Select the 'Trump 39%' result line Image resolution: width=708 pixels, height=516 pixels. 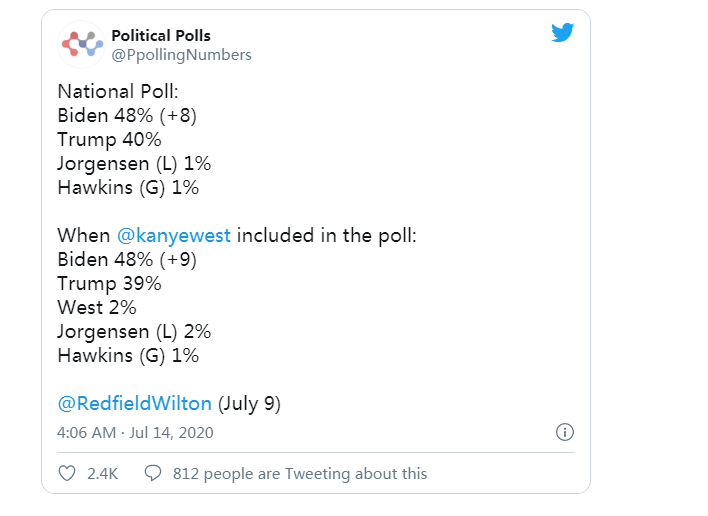click(x=109, y=284)
